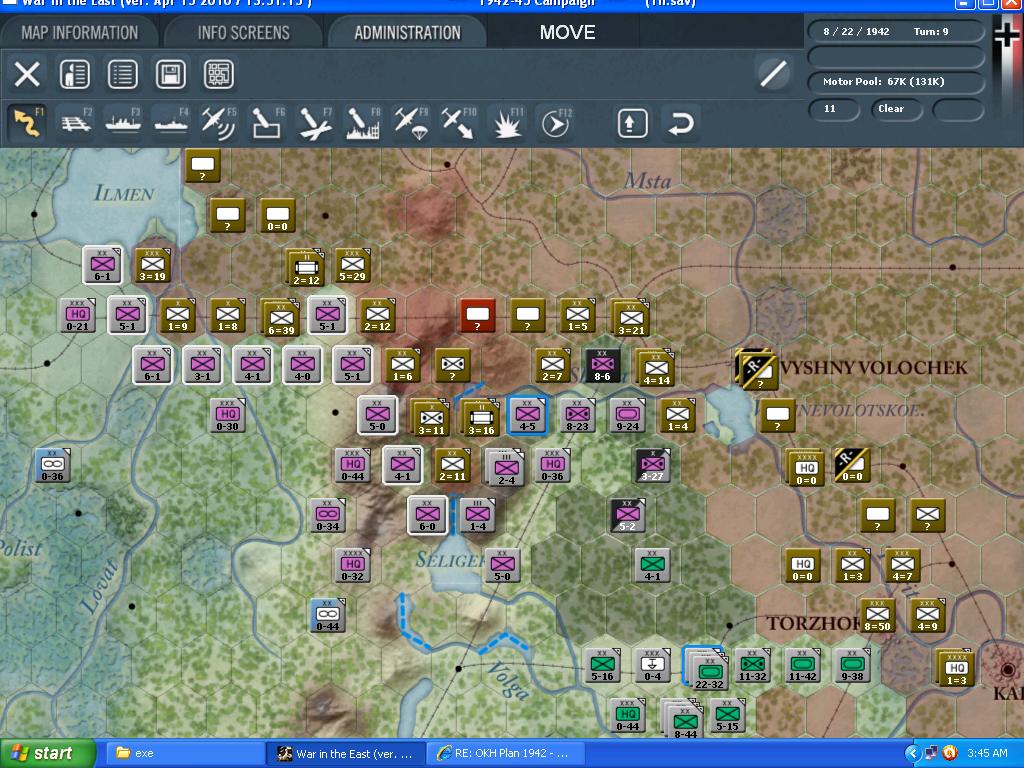Click the diagonal slash icon at toolbar right

coord(774,74)
